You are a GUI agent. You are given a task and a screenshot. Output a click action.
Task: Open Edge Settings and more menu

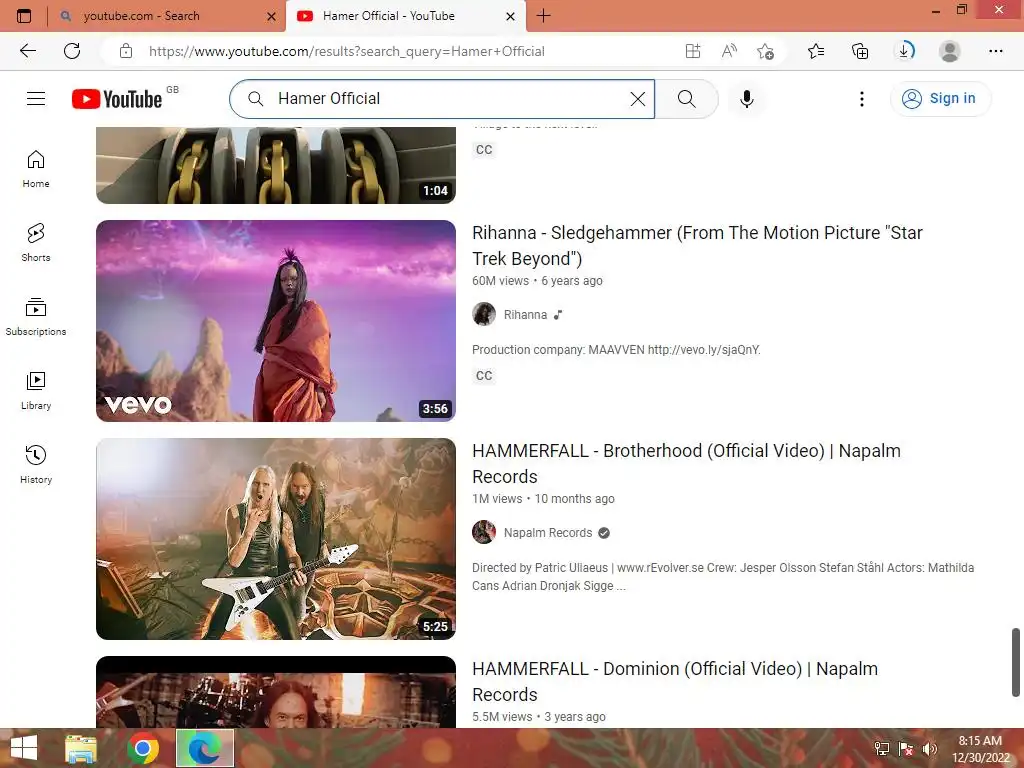pos(995,51)
